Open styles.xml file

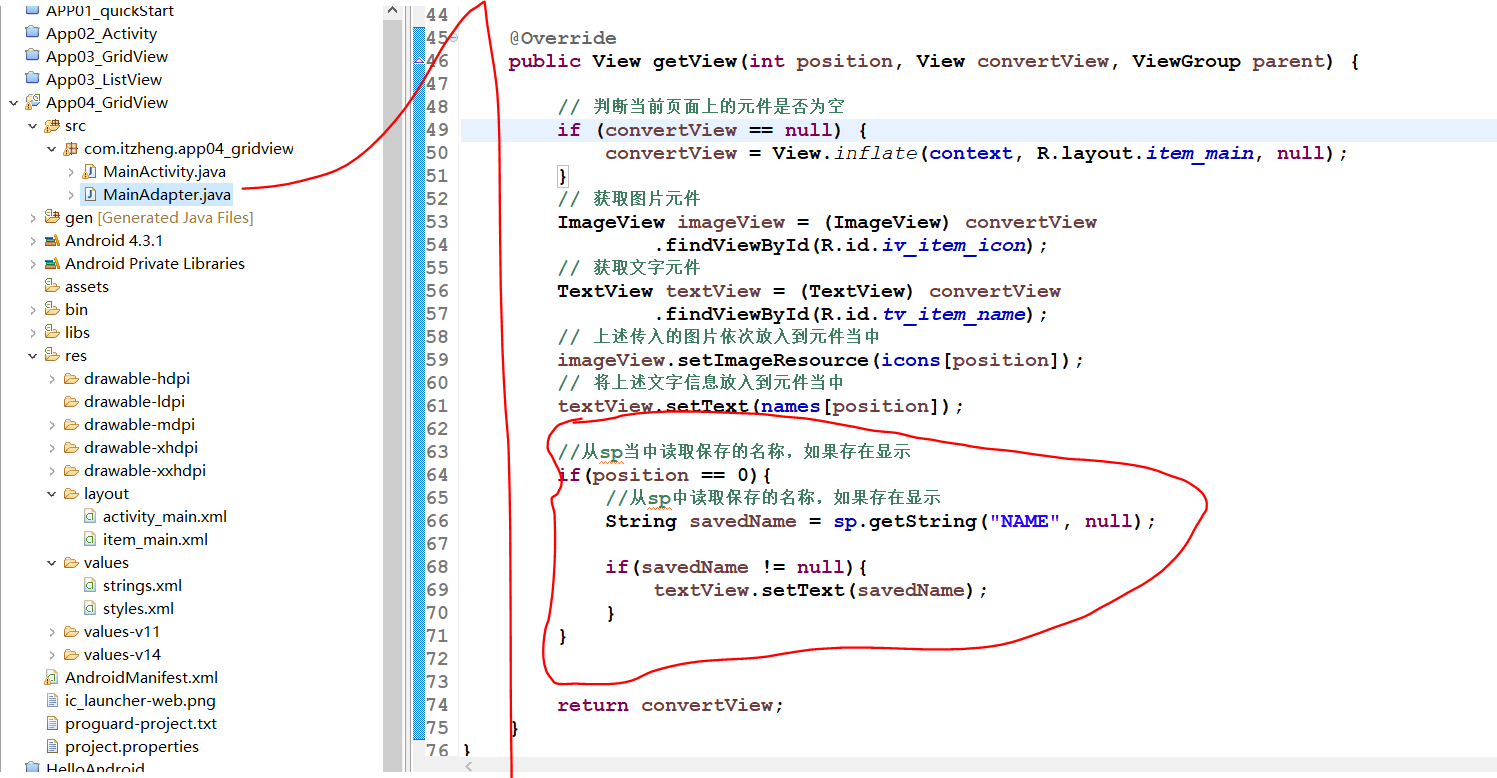[x=138, y=609]
